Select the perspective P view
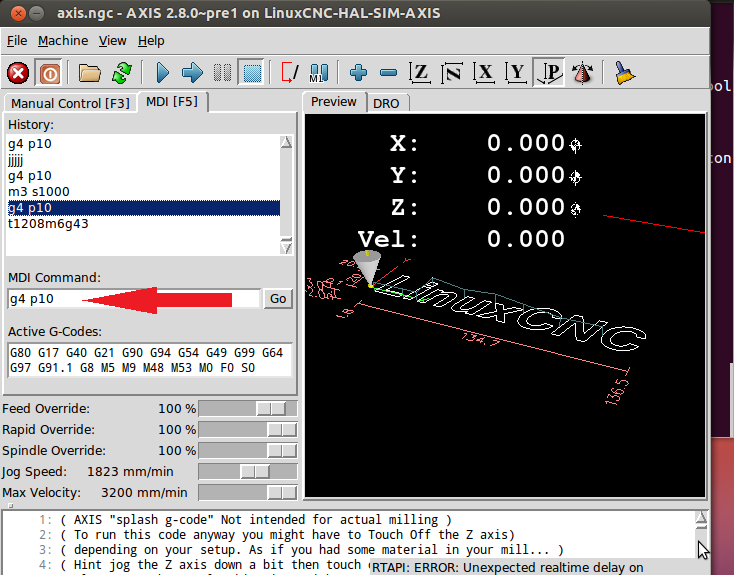Viewport: 734px width, 575px height. [549, 73]
